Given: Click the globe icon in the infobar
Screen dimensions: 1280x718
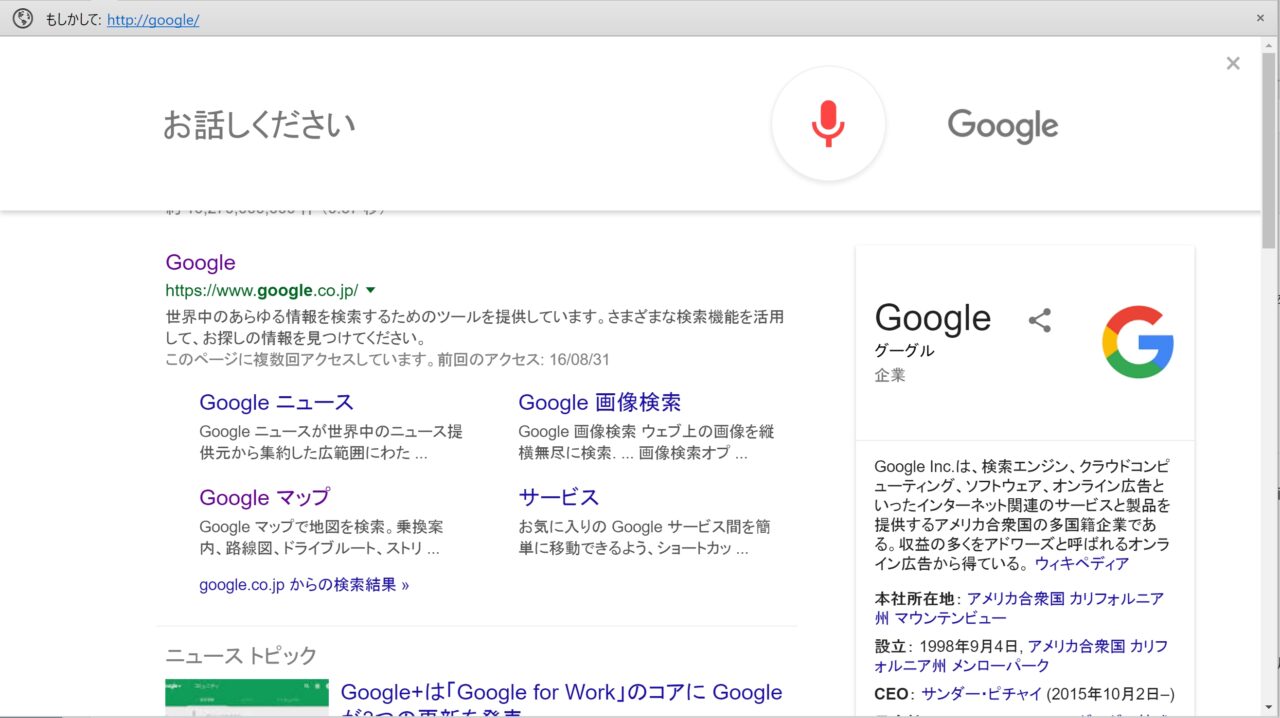Looking at the screenshot, I should (22, 18).
